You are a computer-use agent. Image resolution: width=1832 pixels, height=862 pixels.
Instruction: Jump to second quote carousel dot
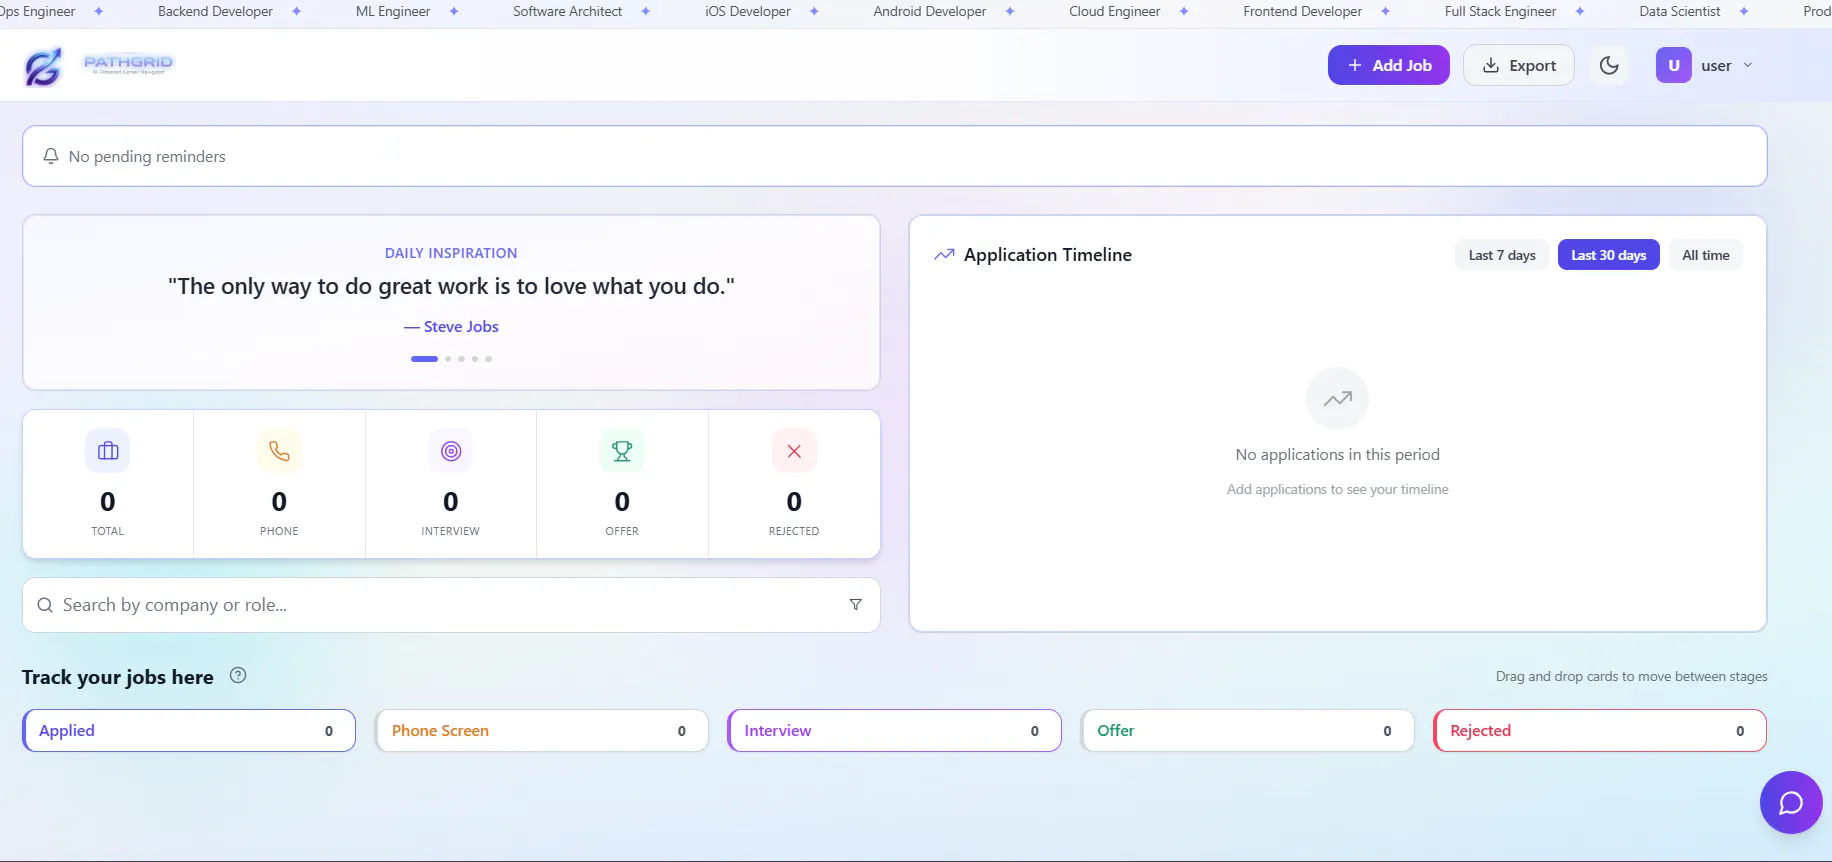pos(448,359)
